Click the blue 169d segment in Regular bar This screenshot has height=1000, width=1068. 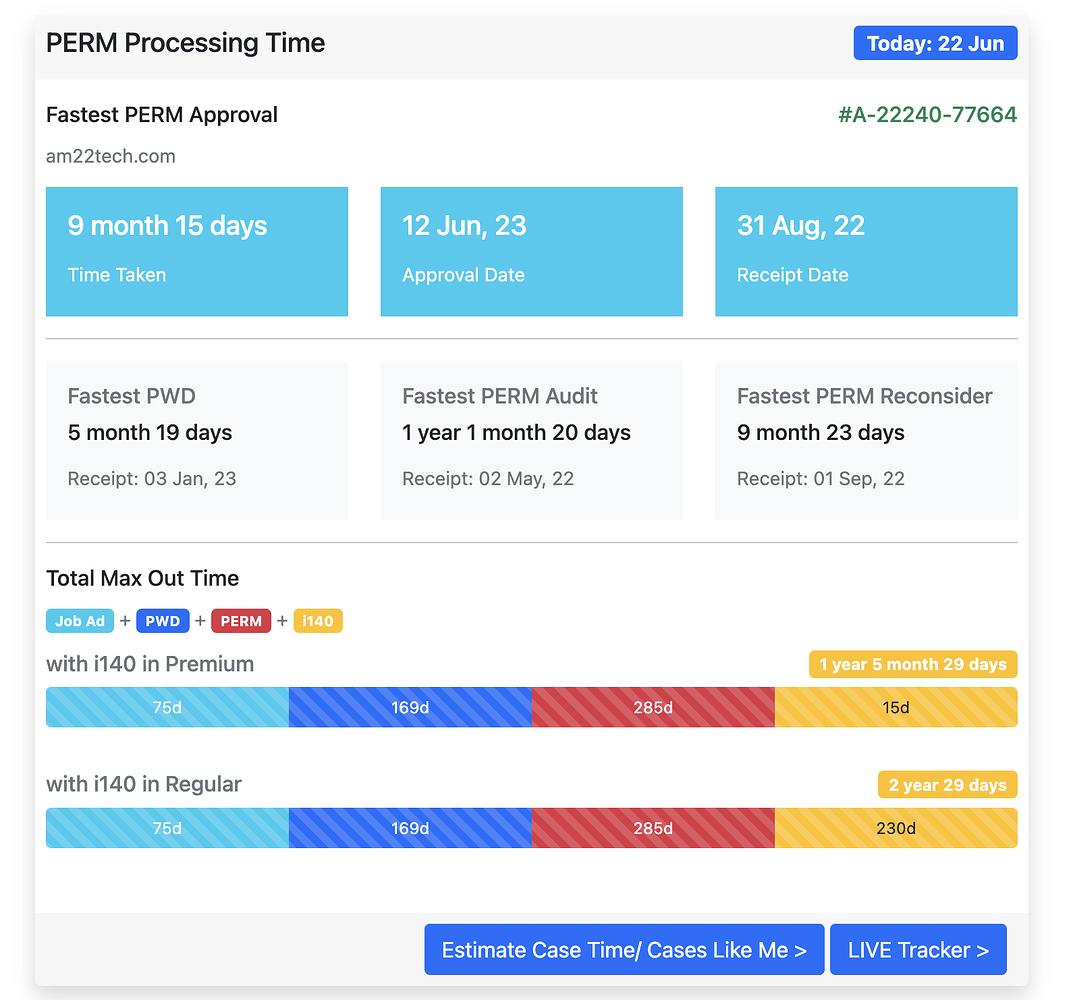point(410,828)
